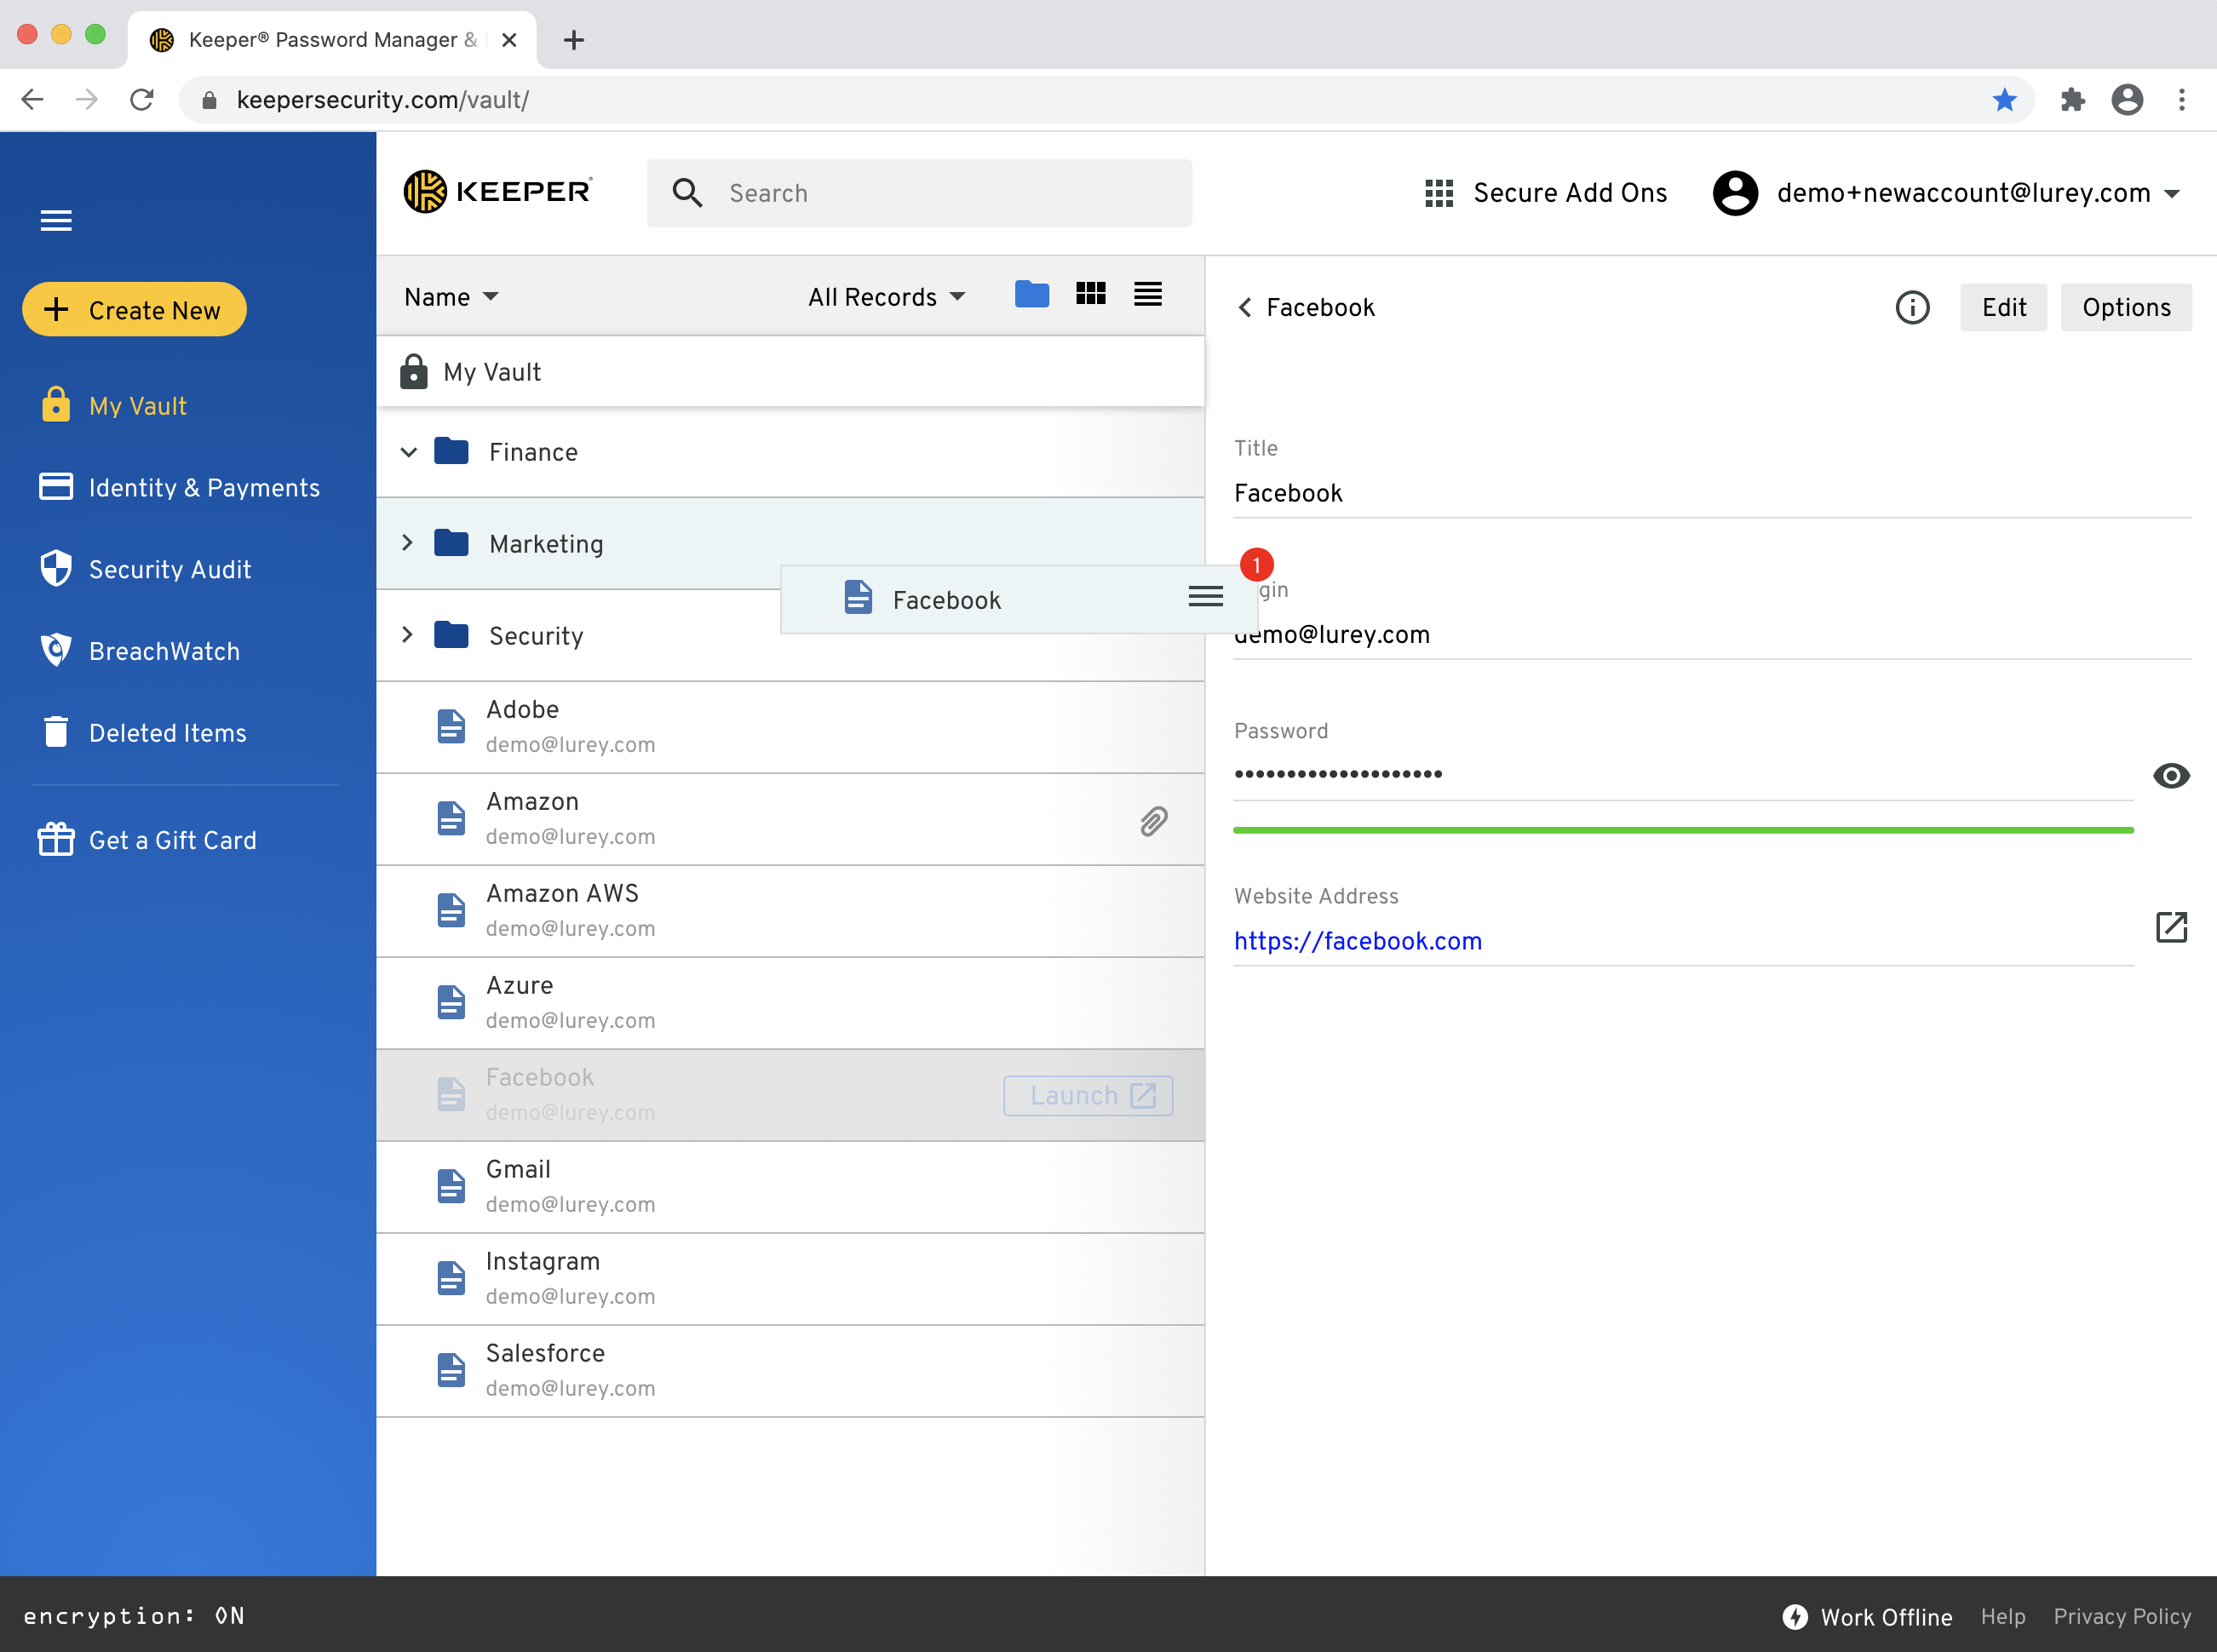The height and width of the screenshot is (1652, 2217).
Task: Collapse the Finance folder
Action: [408, 452]
